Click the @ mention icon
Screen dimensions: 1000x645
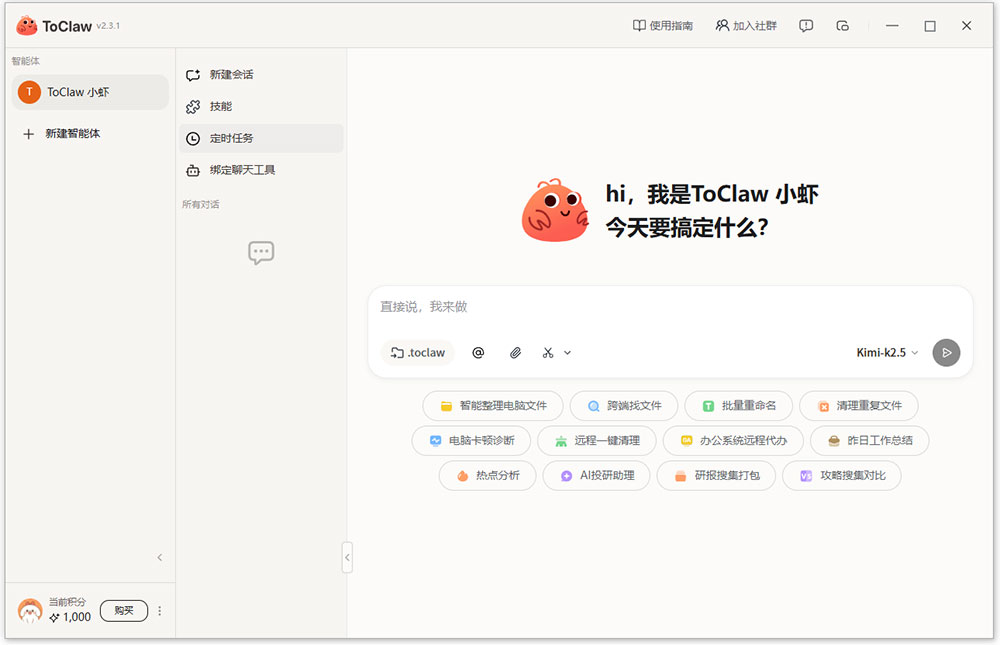(478, 353)
